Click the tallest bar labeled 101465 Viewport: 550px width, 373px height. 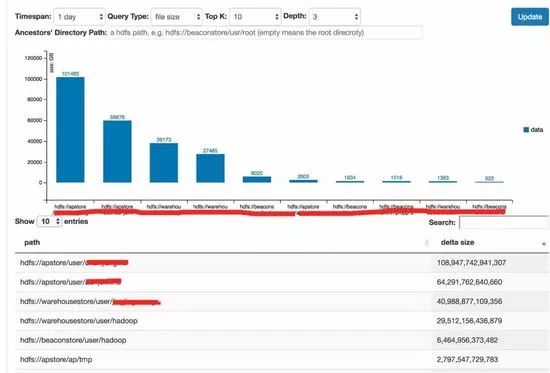(70, 130)
